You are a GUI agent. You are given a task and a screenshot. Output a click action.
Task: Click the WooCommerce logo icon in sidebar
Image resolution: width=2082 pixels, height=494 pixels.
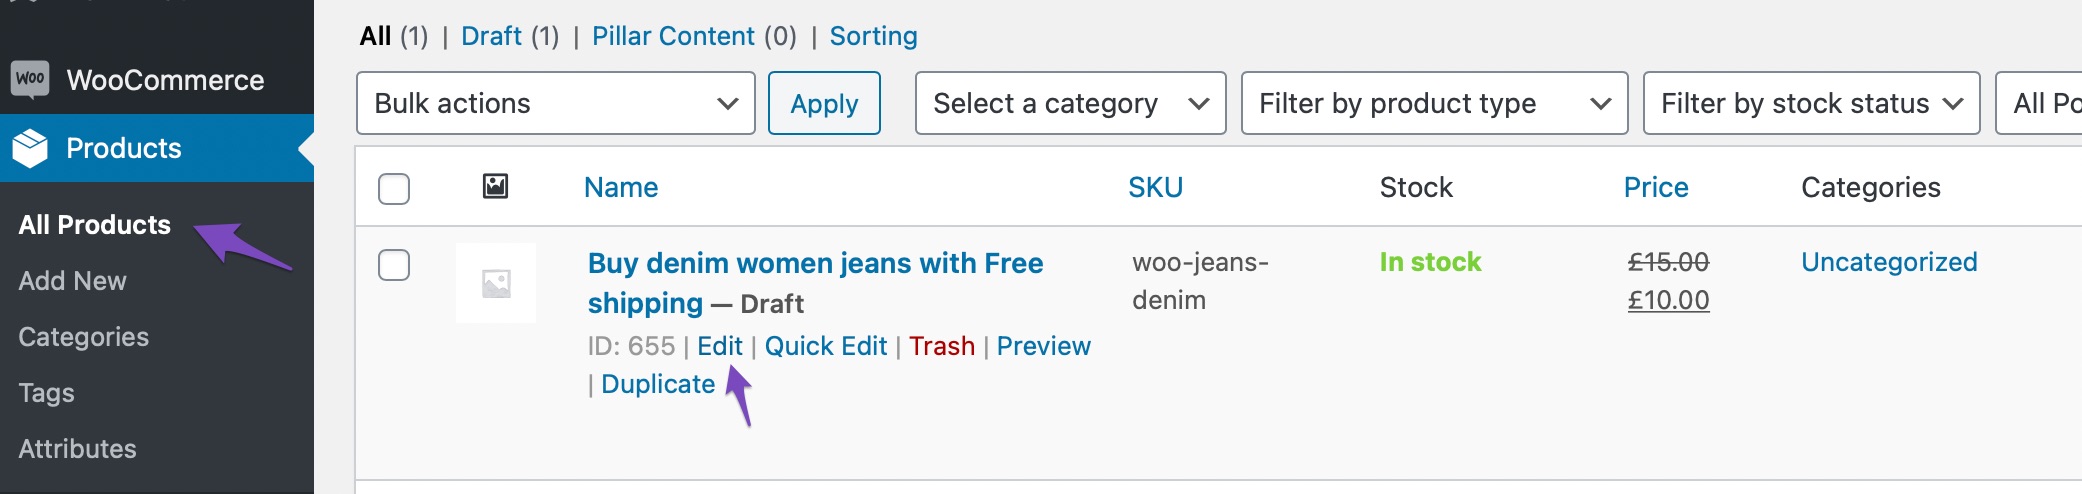tap(30, 79)
